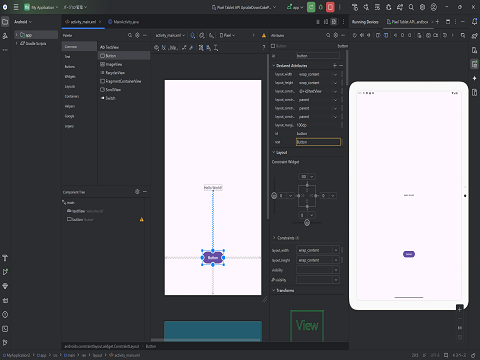Click the purple button in emulator screen

409,254
